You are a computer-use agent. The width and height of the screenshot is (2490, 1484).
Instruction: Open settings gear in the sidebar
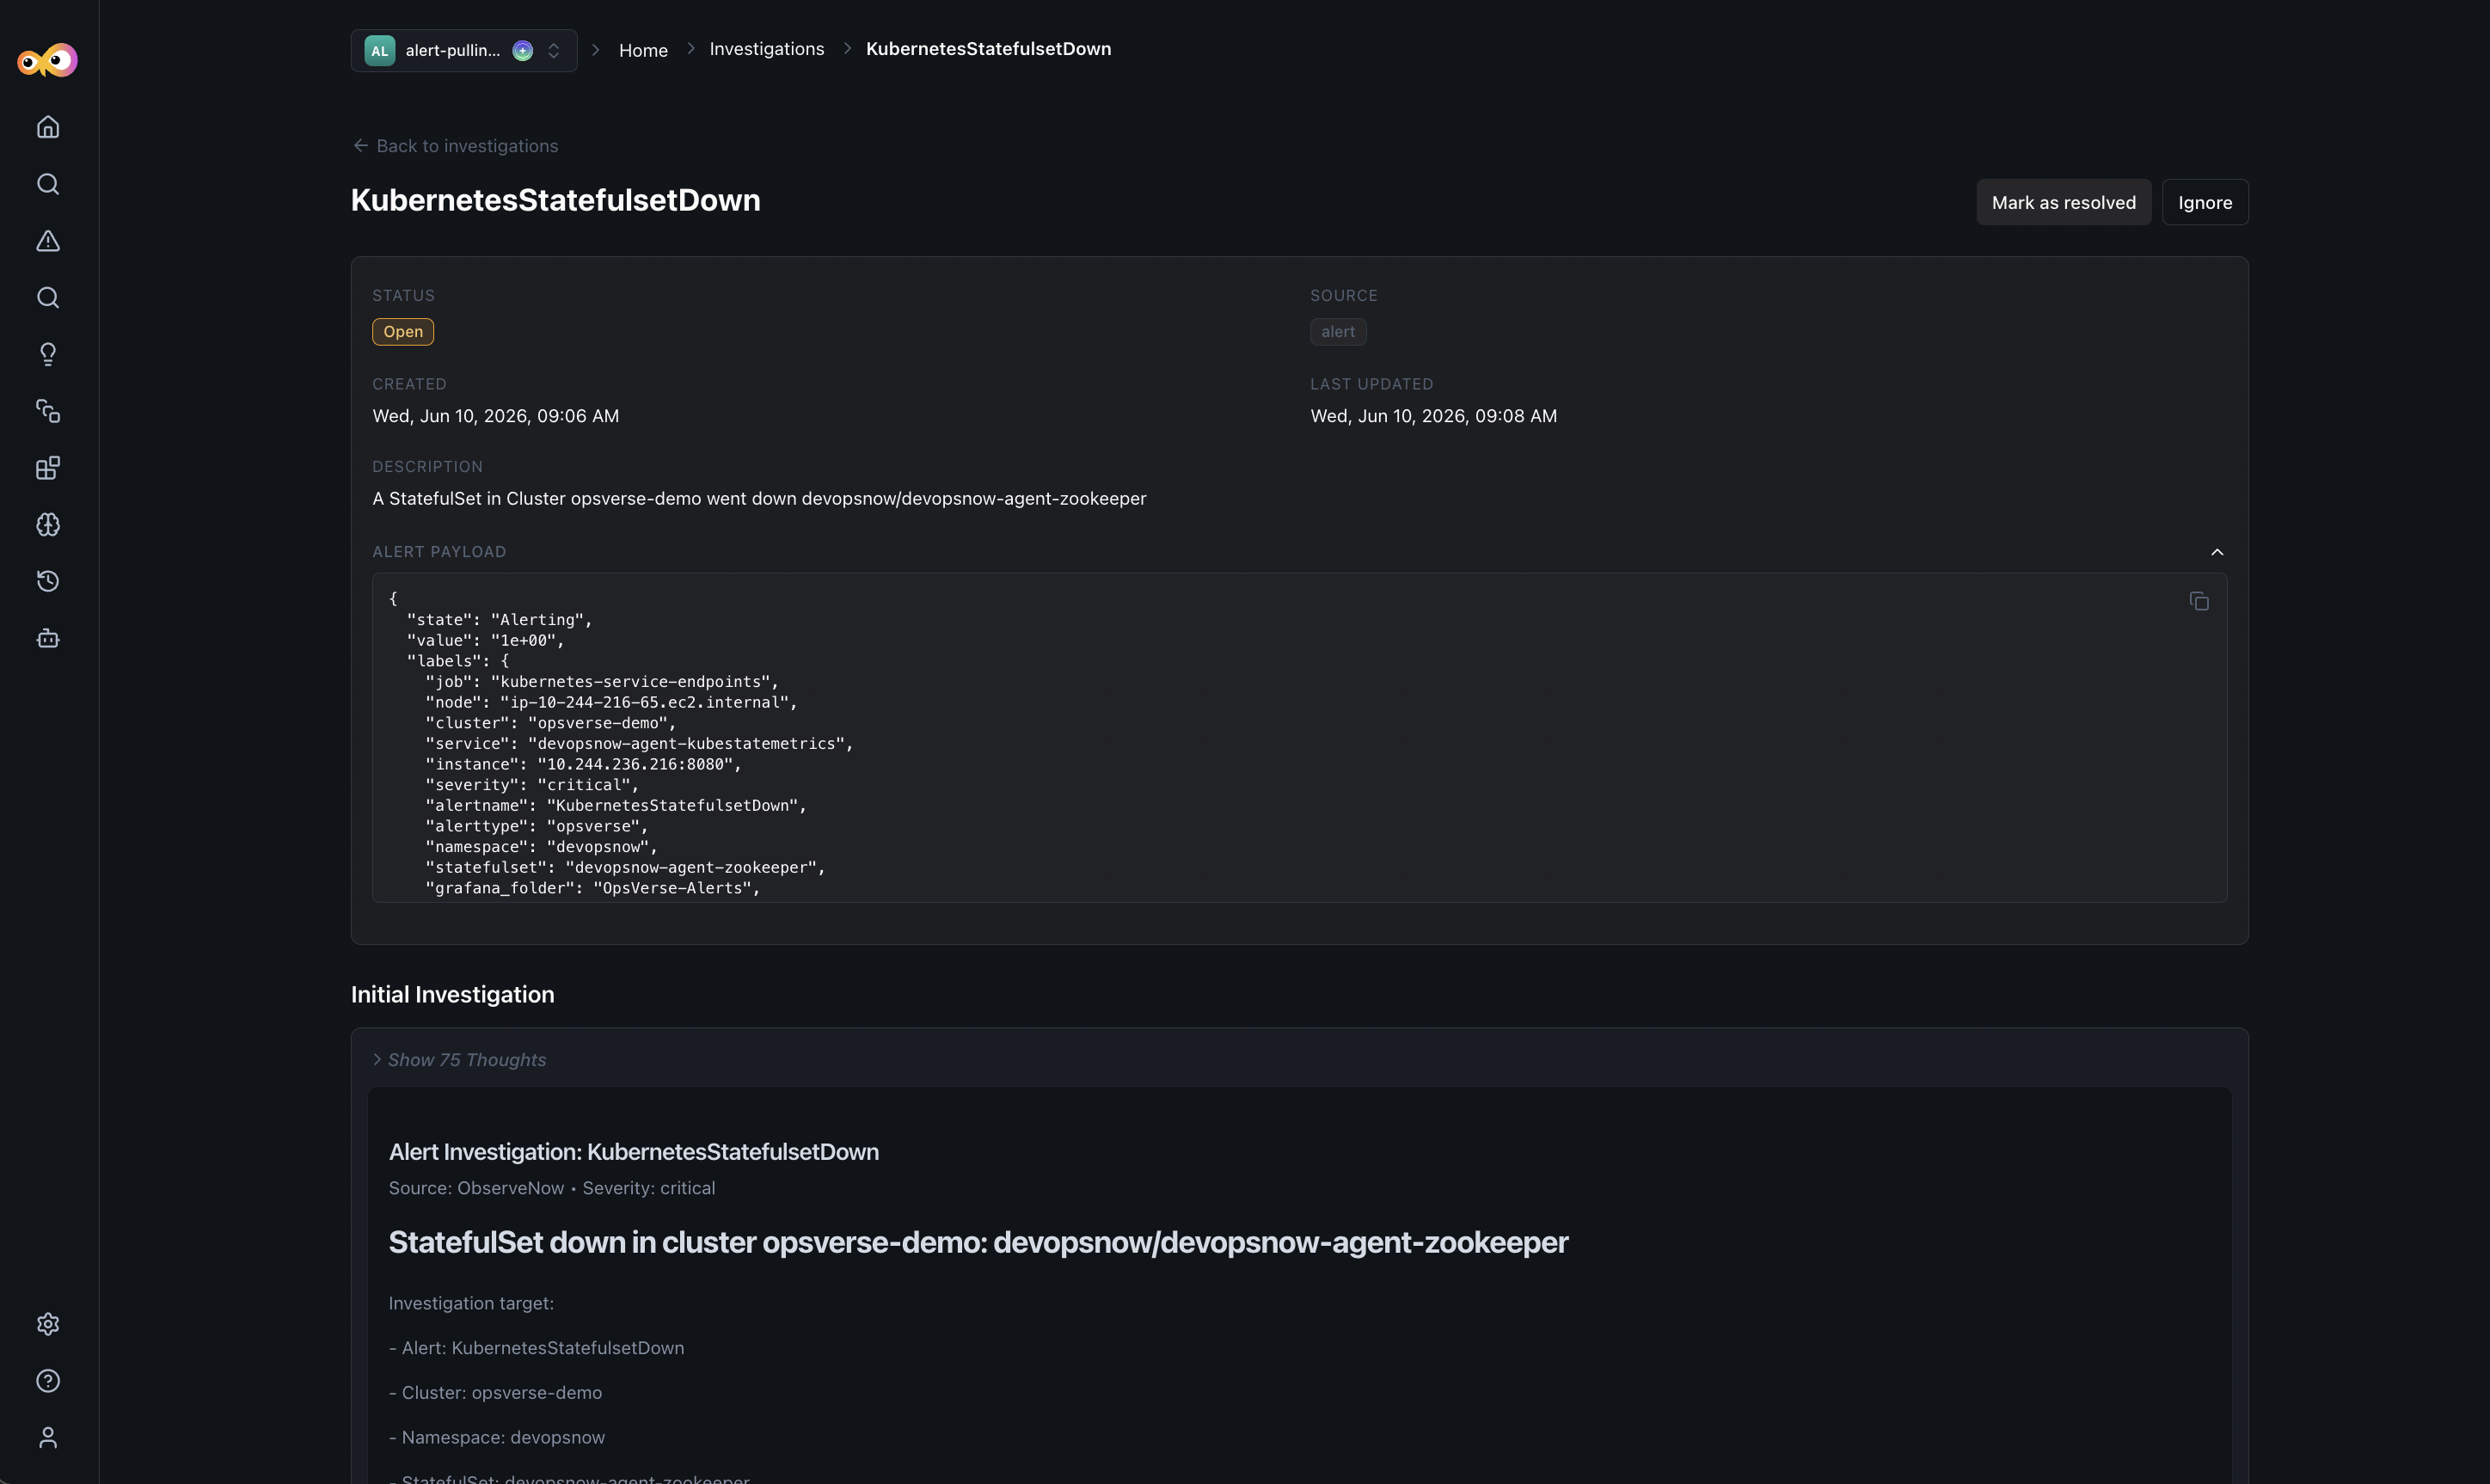(x=48, y=1324)
